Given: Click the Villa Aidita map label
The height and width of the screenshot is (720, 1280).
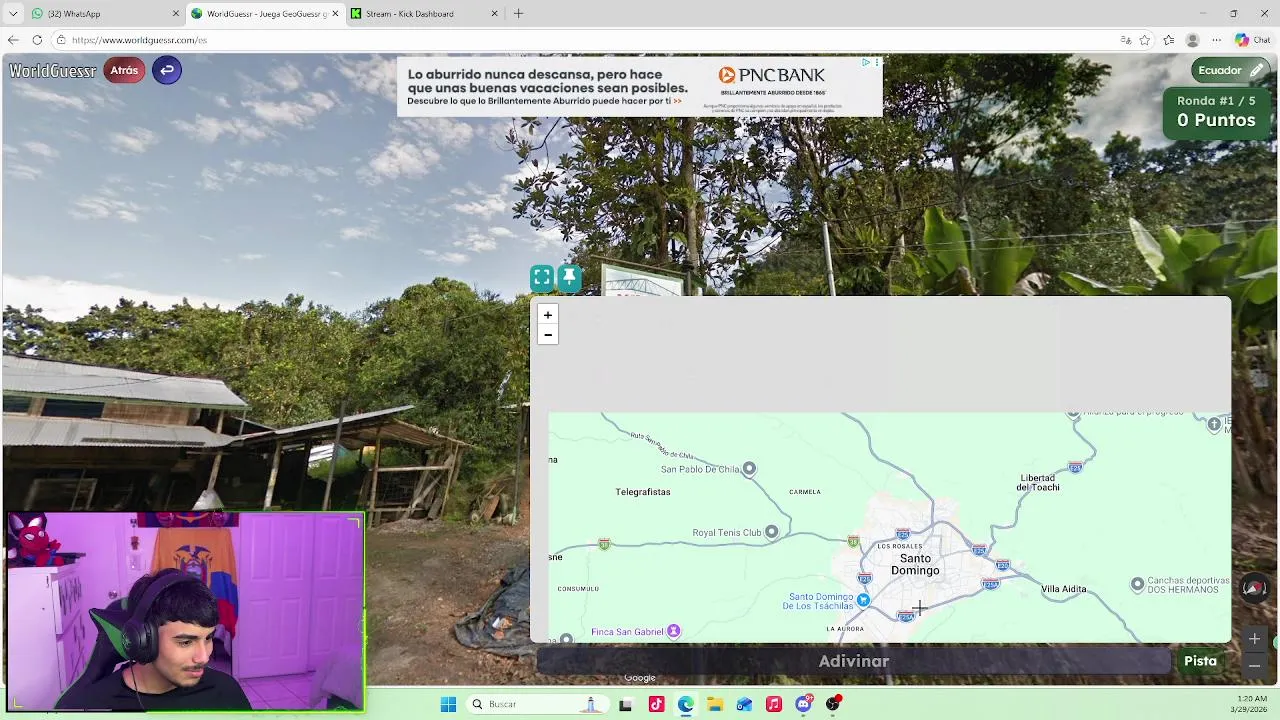Looking at the screenshot, I should pyautogui.click(x=1063, y=589).
